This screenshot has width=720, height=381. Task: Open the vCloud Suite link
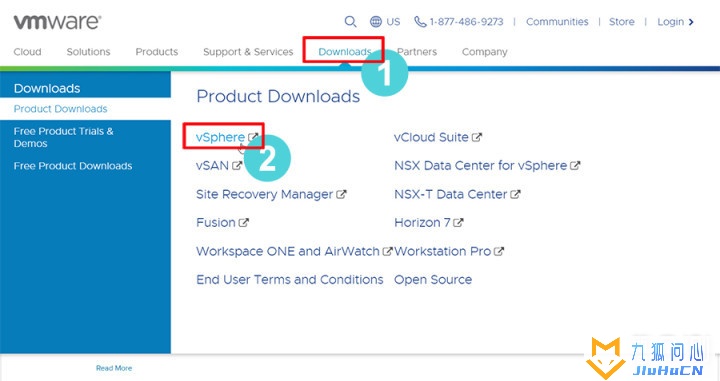[431, 137]
